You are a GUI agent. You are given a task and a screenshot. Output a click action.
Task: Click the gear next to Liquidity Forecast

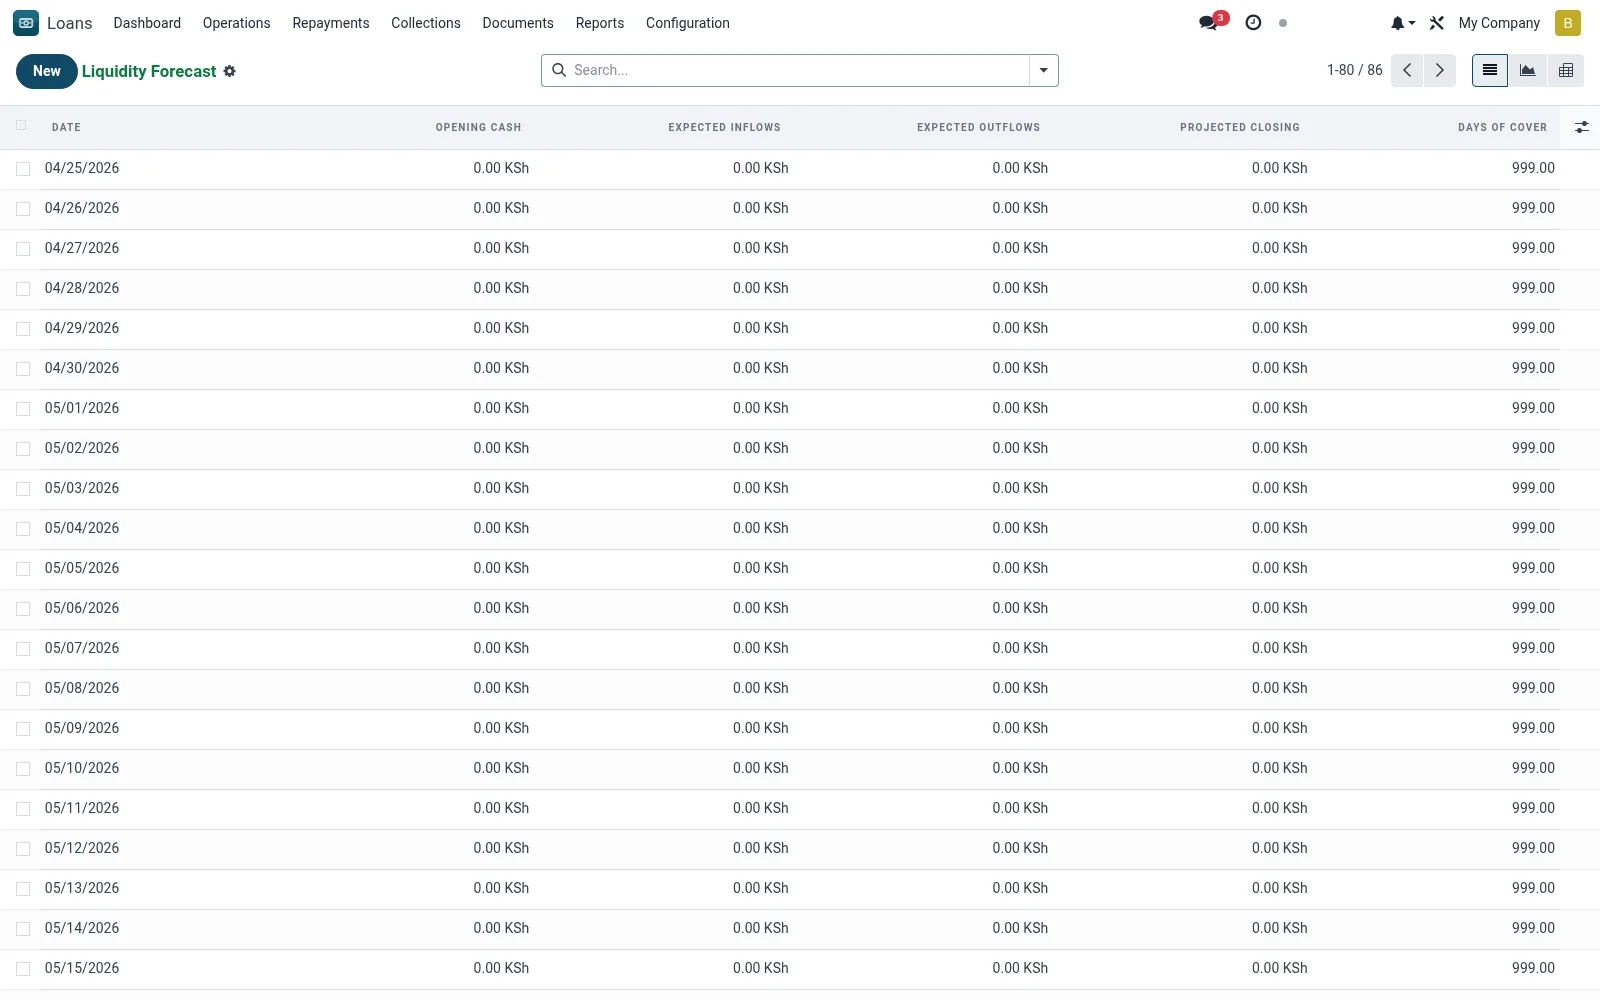point(230,71)
